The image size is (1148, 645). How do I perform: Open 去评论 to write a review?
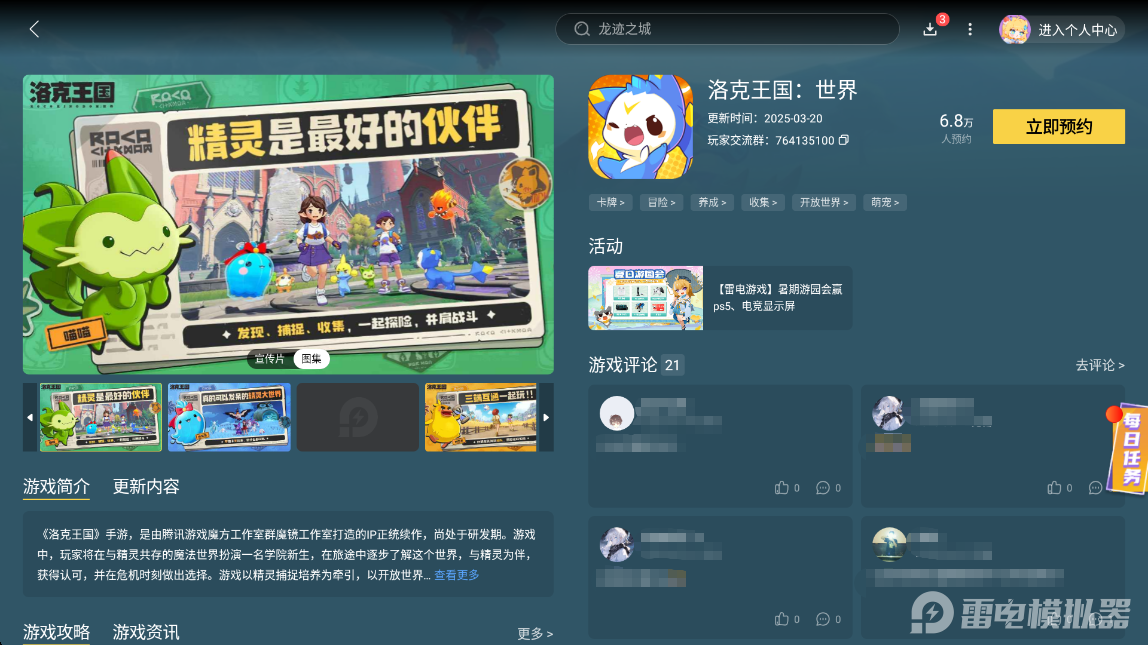click(x=1100, y=365)
